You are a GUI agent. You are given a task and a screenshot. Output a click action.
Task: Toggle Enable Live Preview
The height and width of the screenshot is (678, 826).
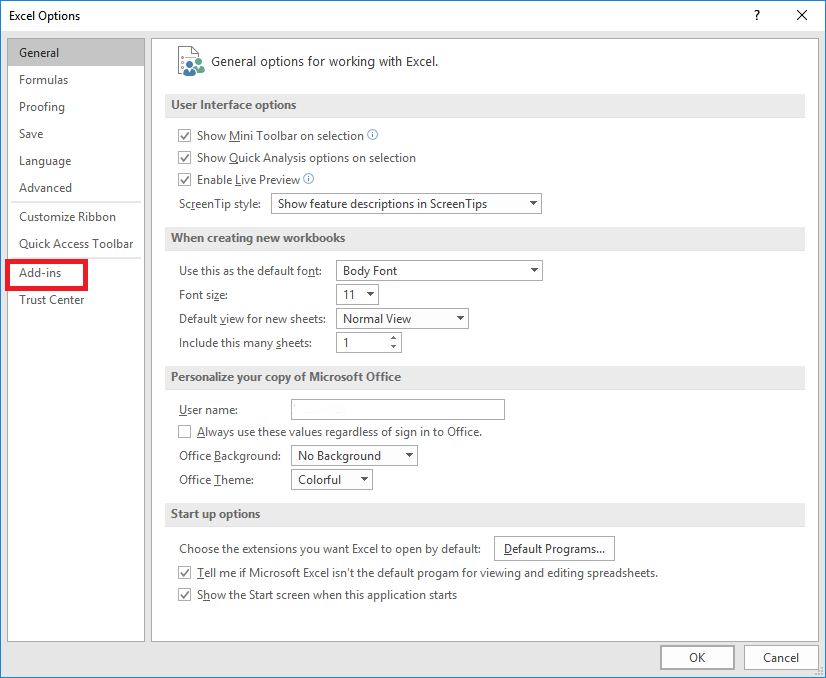tap(185, 180)
